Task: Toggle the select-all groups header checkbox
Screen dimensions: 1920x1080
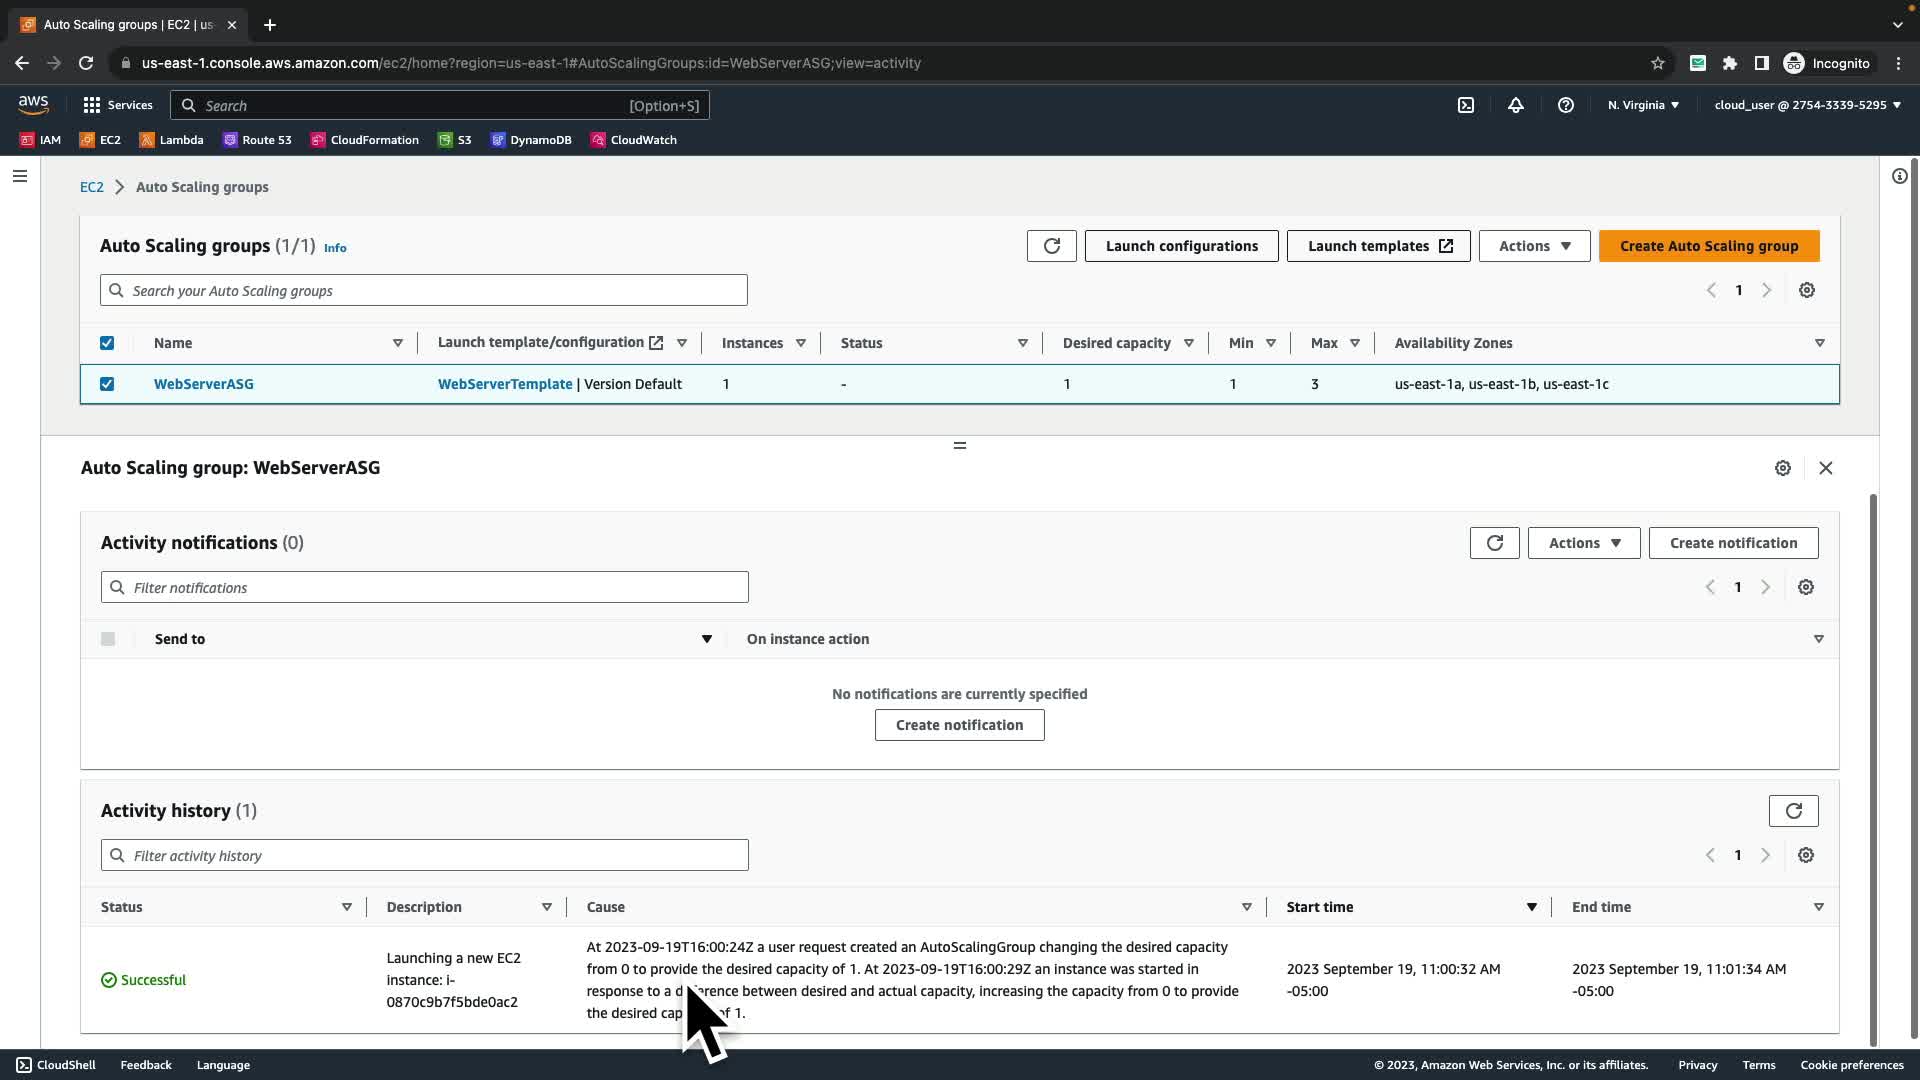Action: point(107,343)
